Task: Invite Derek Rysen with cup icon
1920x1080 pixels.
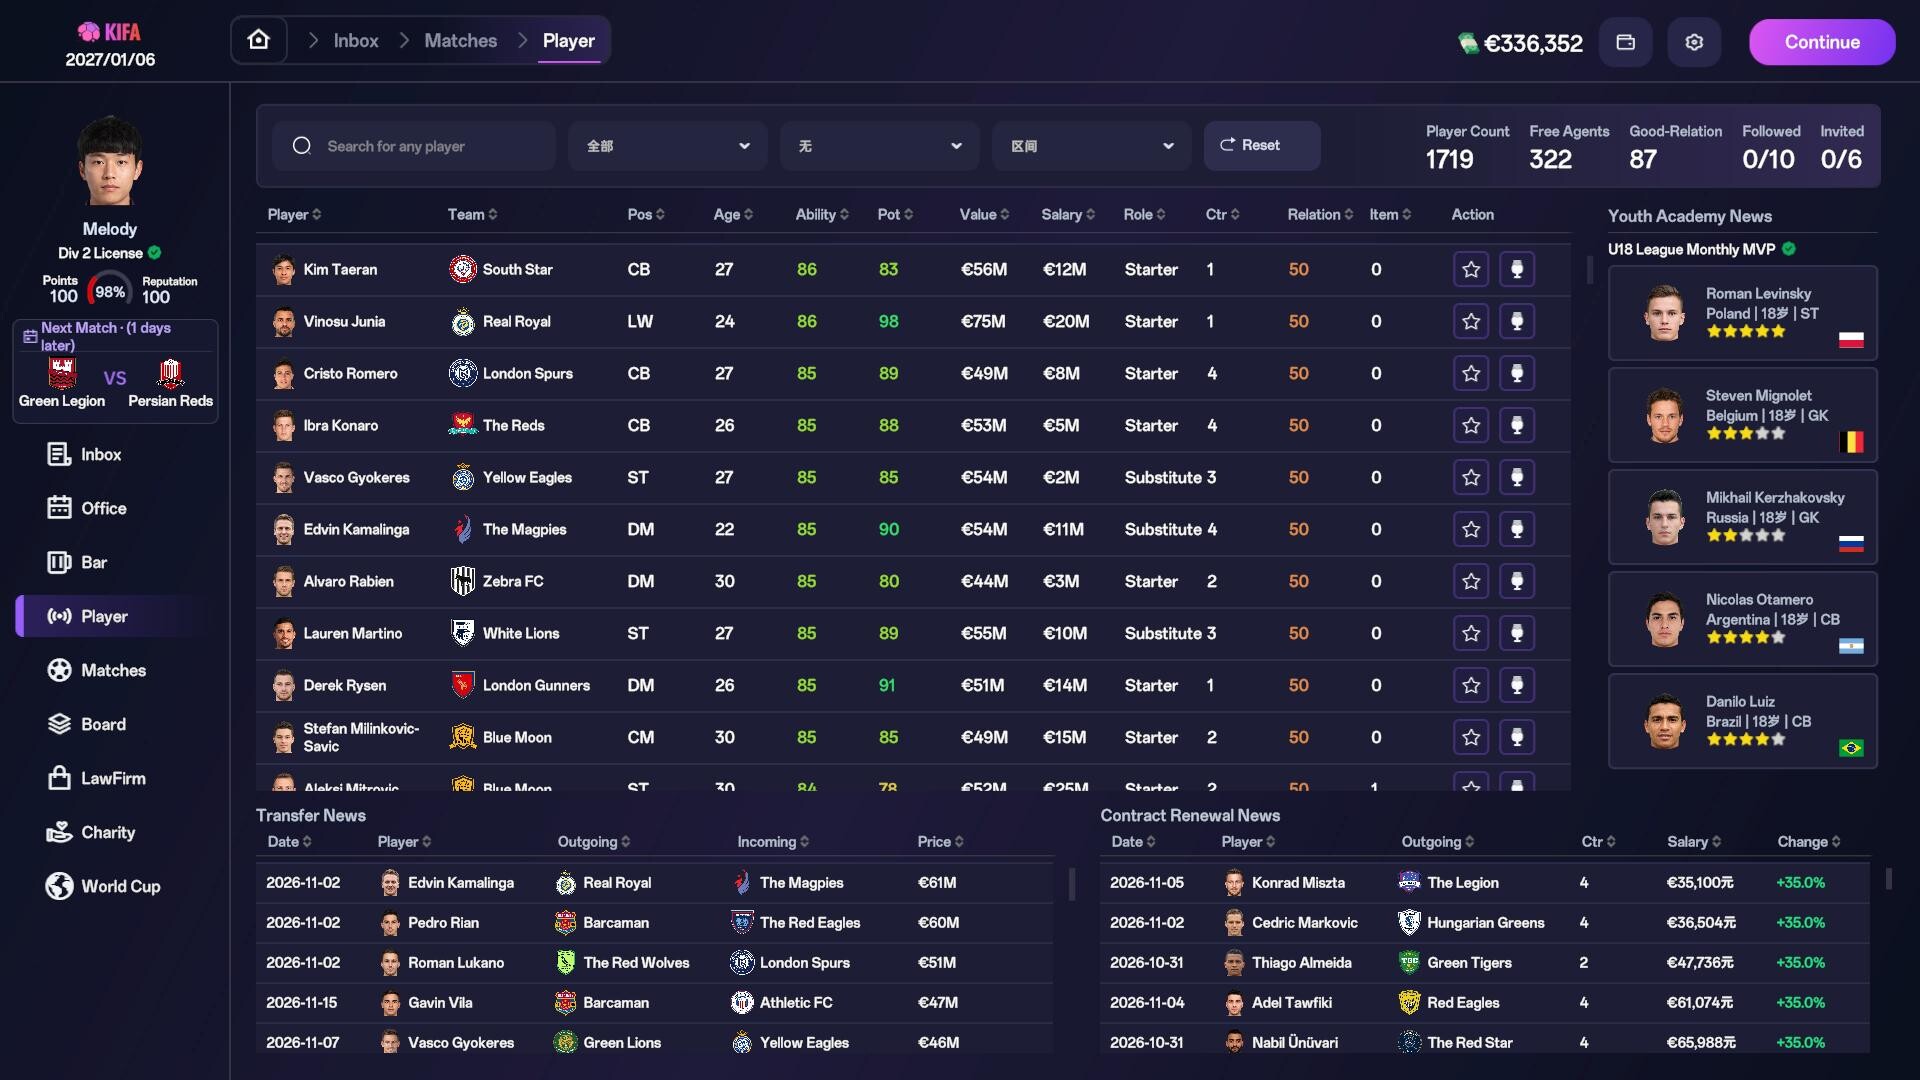Action: [x=1517, y=685]
